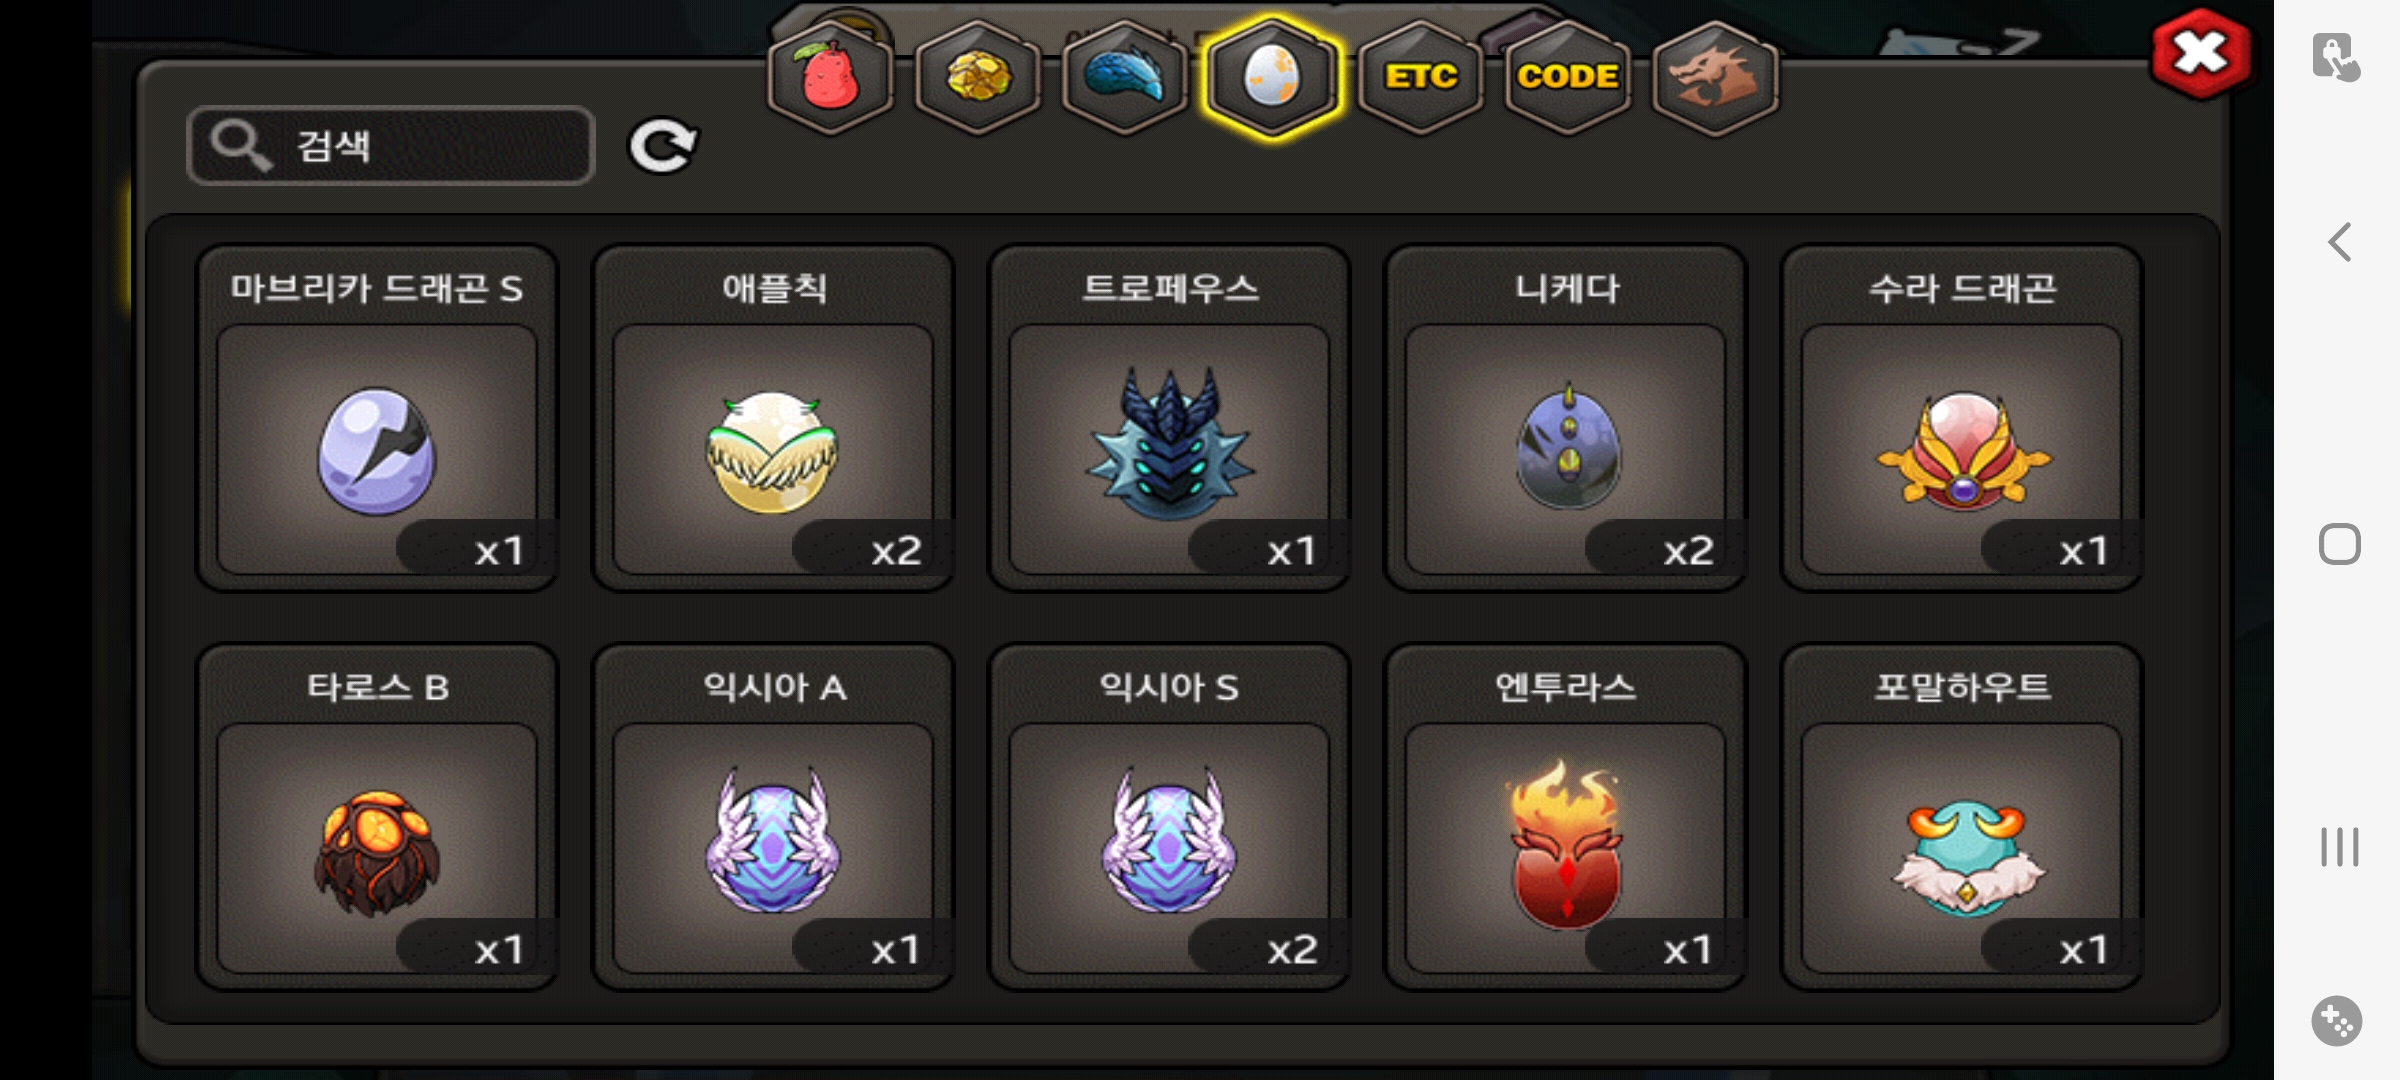Close the inventory with red X
This screenshot has height=1080, width=2400.
[2201, 54]
